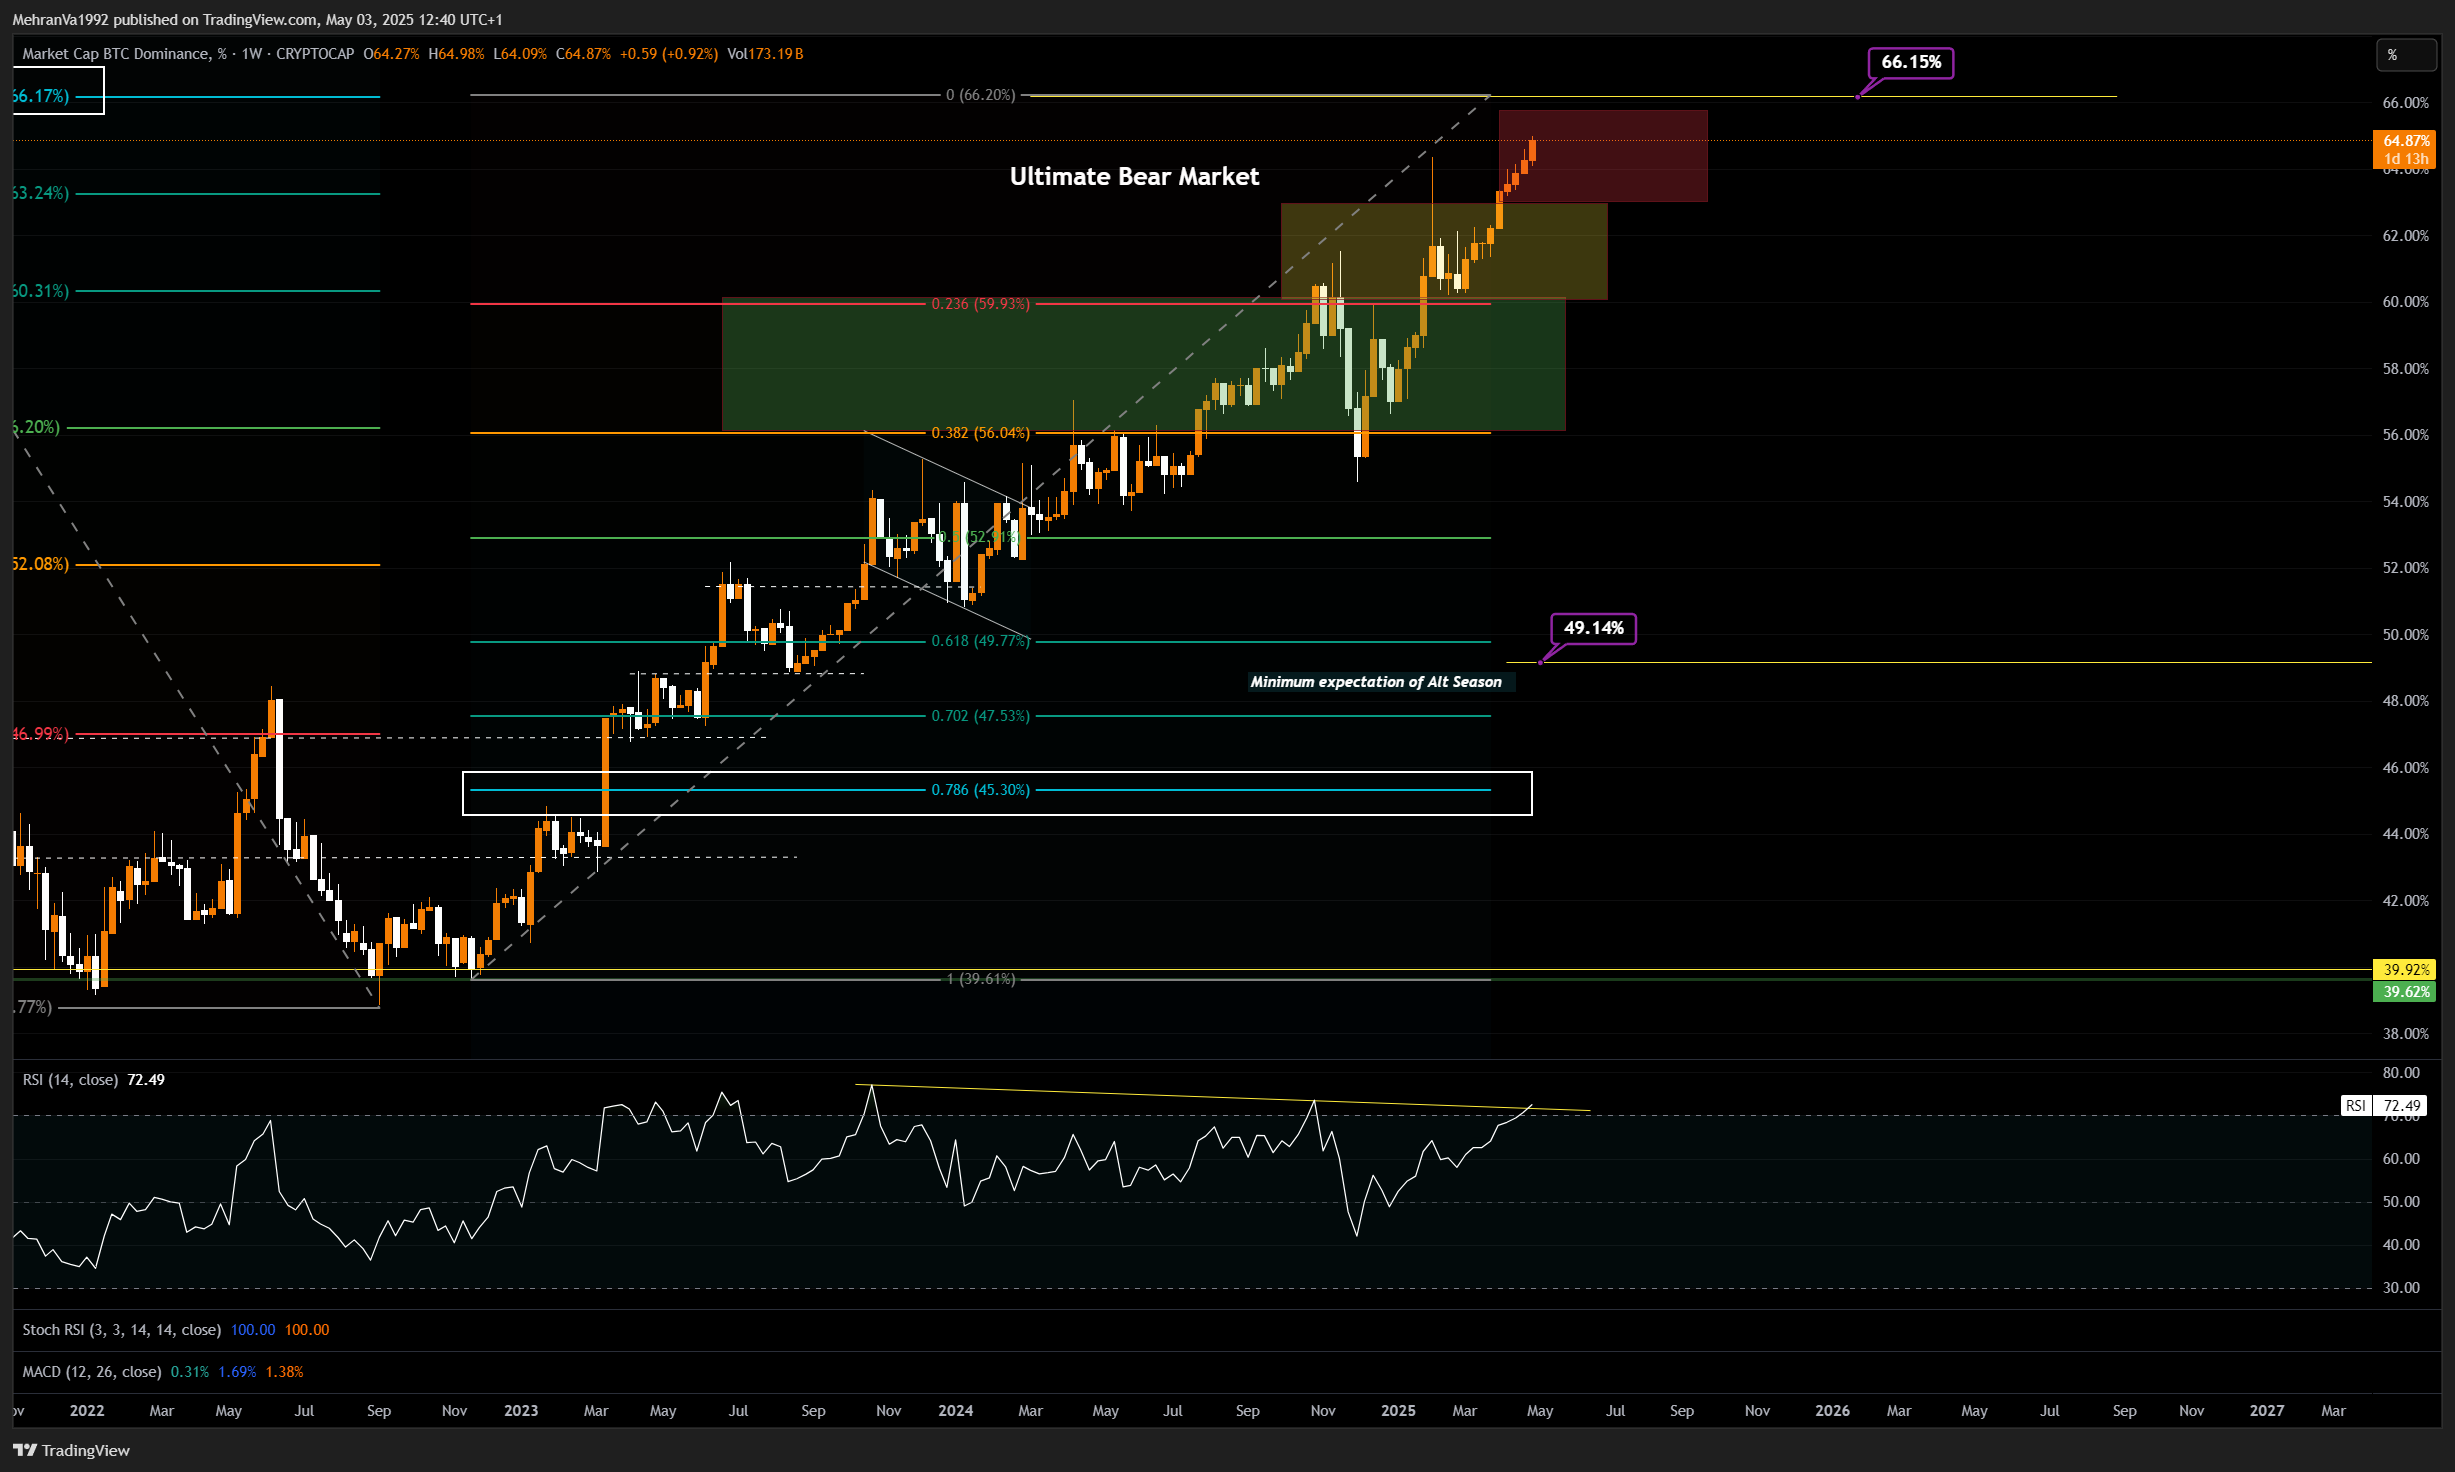The image size is (2455, 1472).
Task: Click the 2026 label on the time axis
Action: [1832, 1411]
